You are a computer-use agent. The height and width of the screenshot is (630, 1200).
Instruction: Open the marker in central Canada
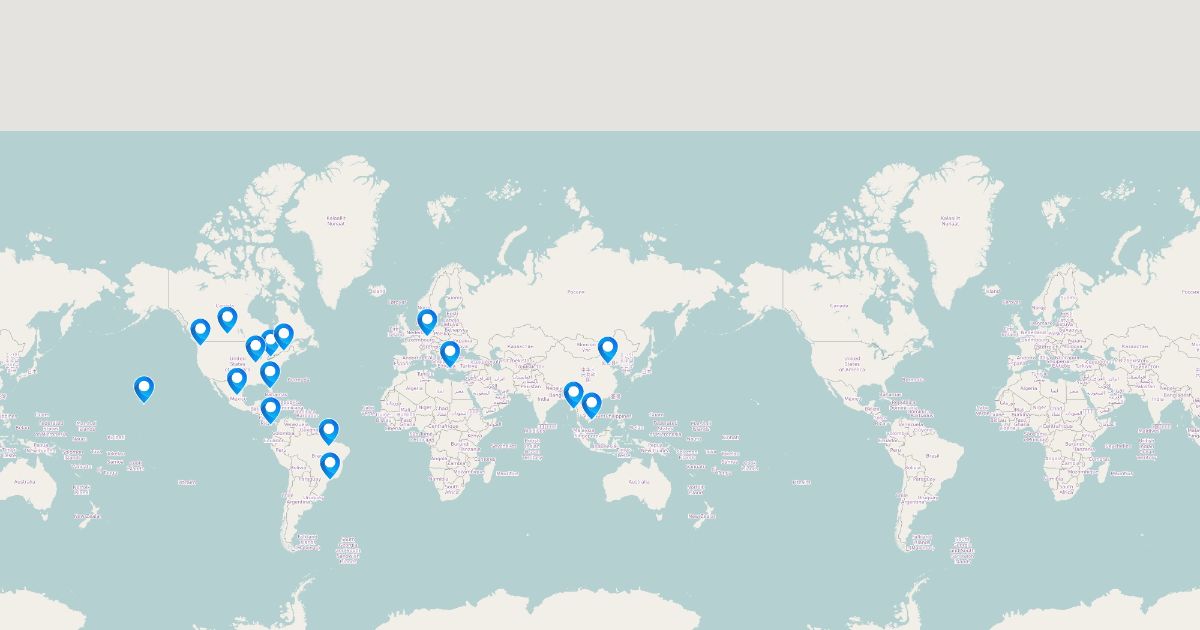(227, 318)
